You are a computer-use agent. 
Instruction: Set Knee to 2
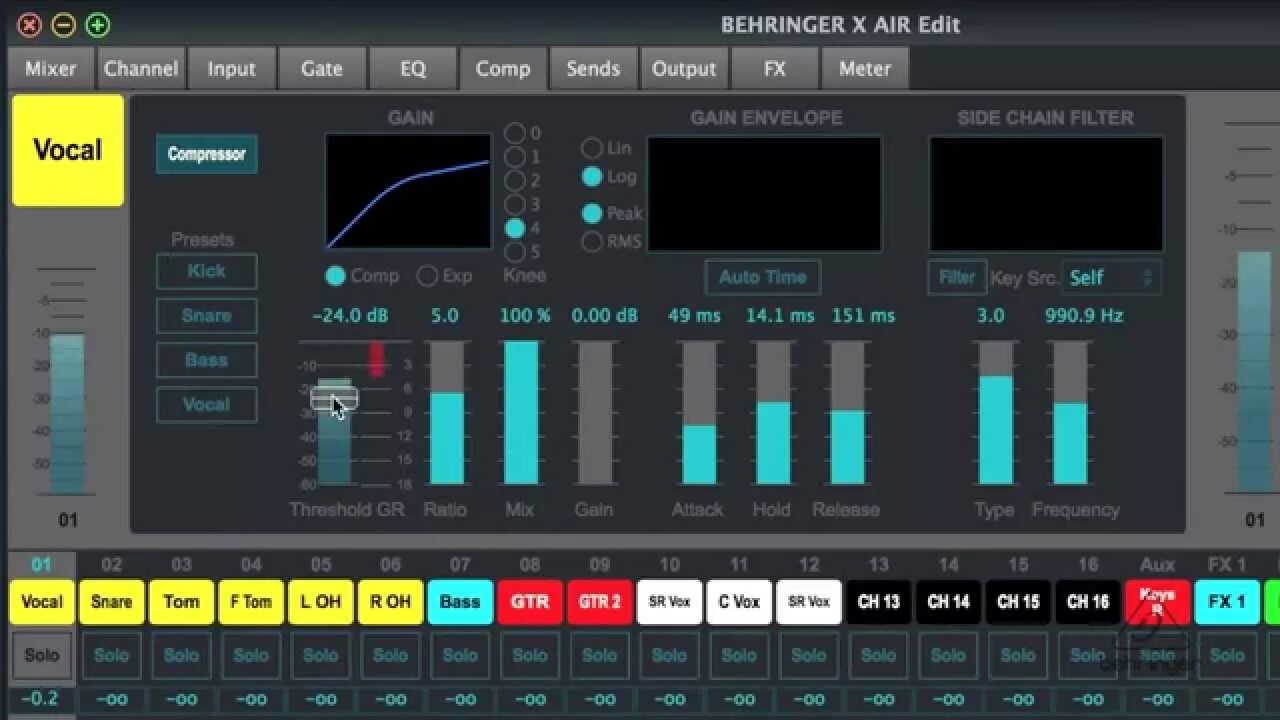tap(515, 181)
